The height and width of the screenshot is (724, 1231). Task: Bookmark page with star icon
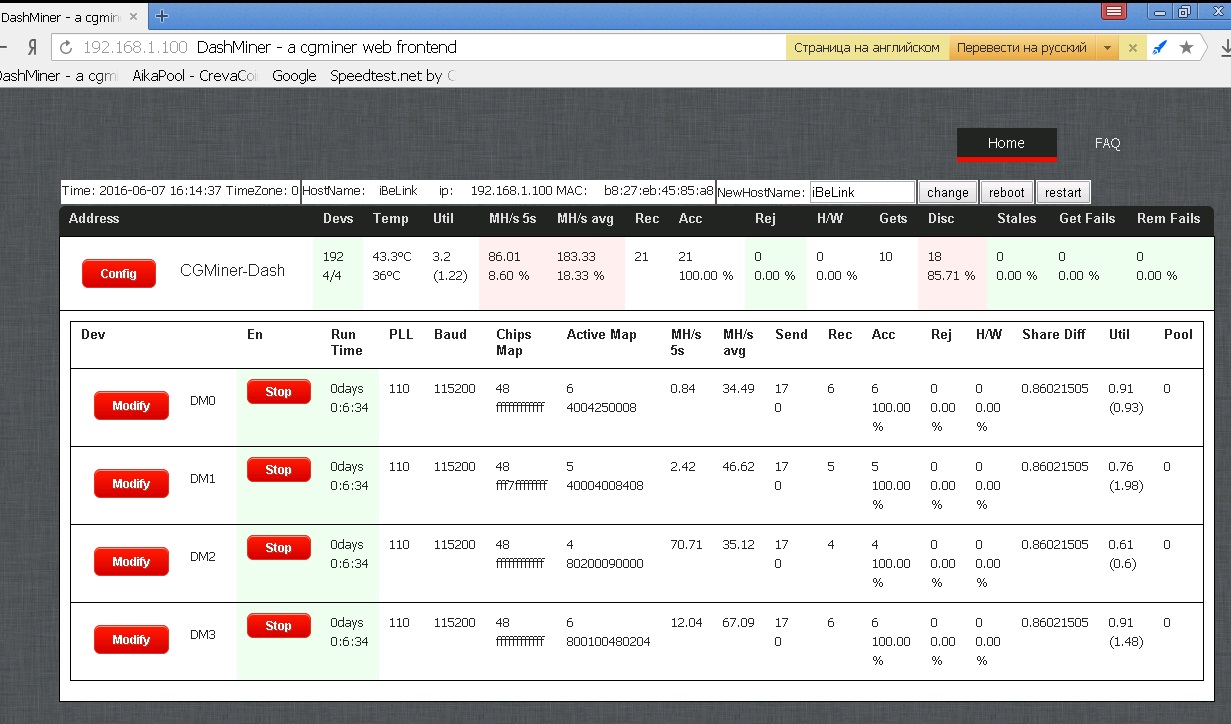point(1186,48)
